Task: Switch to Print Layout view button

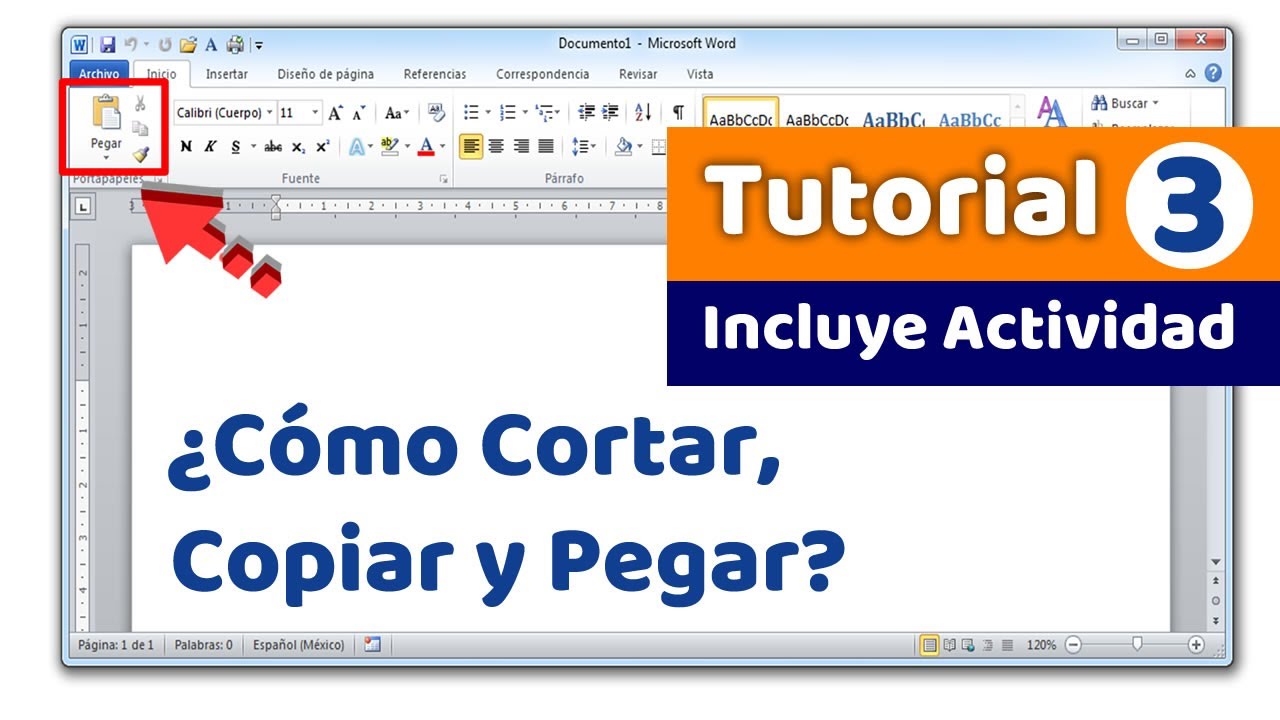Action: click(930, 645)
